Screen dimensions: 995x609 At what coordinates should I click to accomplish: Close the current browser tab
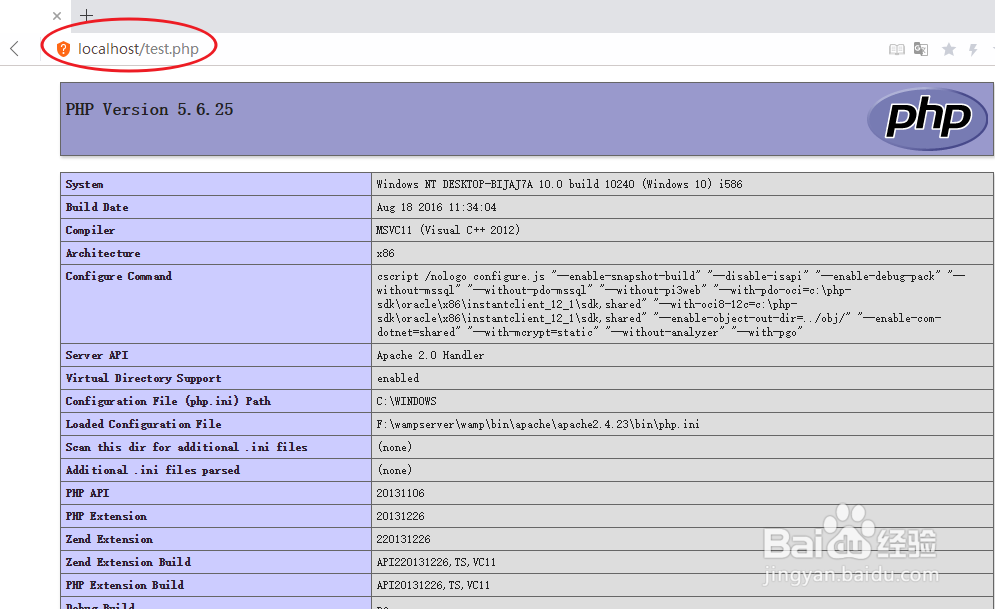pos(57,16)
